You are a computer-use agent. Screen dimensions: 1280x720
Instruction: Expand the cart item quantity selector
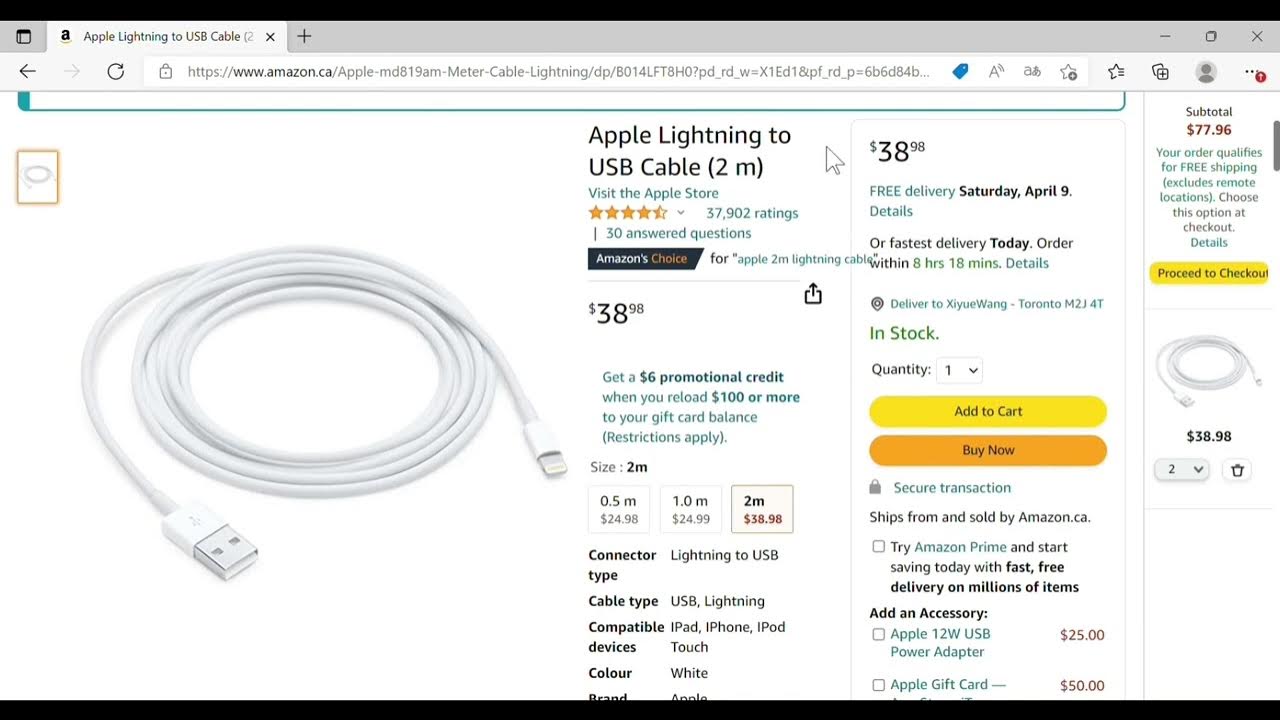[1182, 470]
